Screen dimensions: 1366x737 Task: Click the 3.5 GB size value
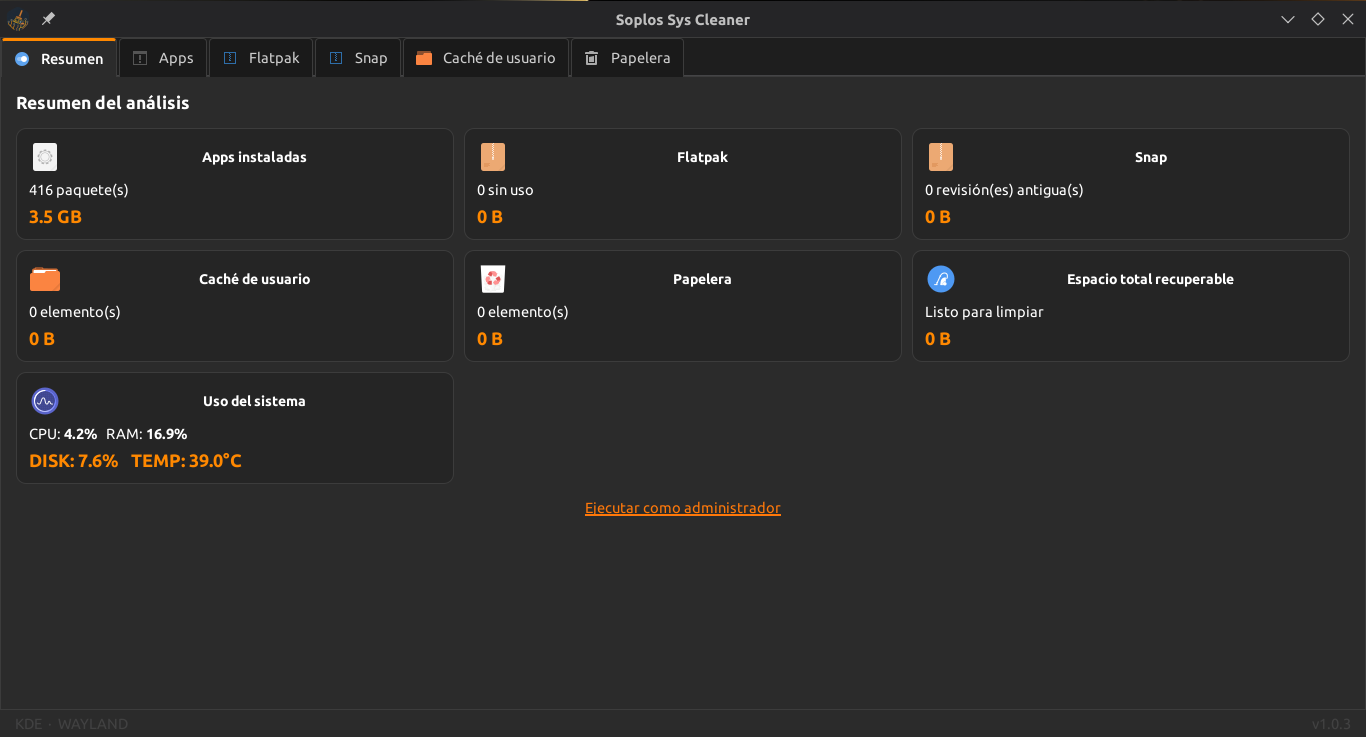[55, 217]
